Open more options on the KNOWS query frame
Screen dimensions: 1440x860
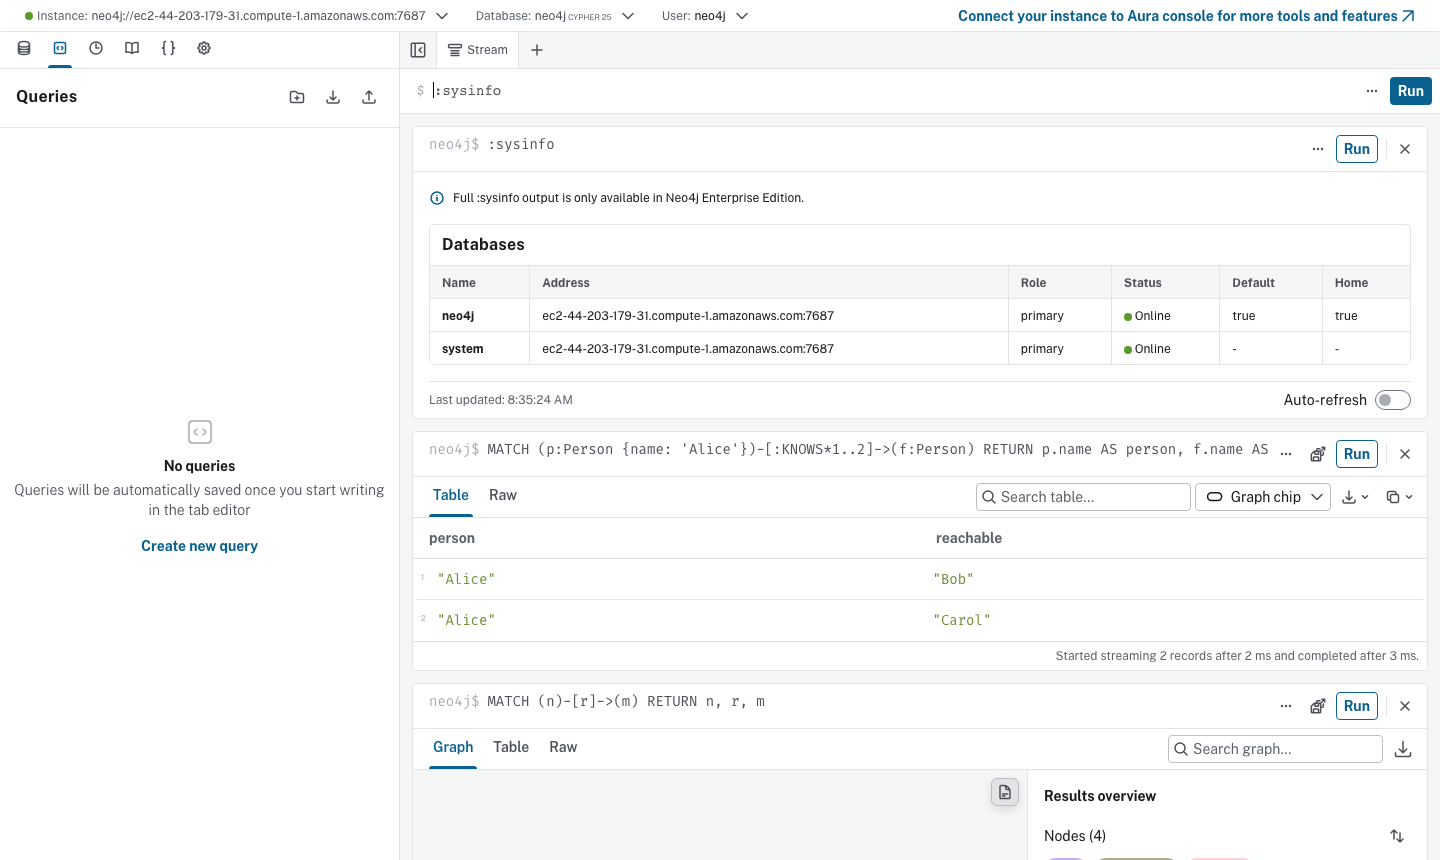[1286, 454]
